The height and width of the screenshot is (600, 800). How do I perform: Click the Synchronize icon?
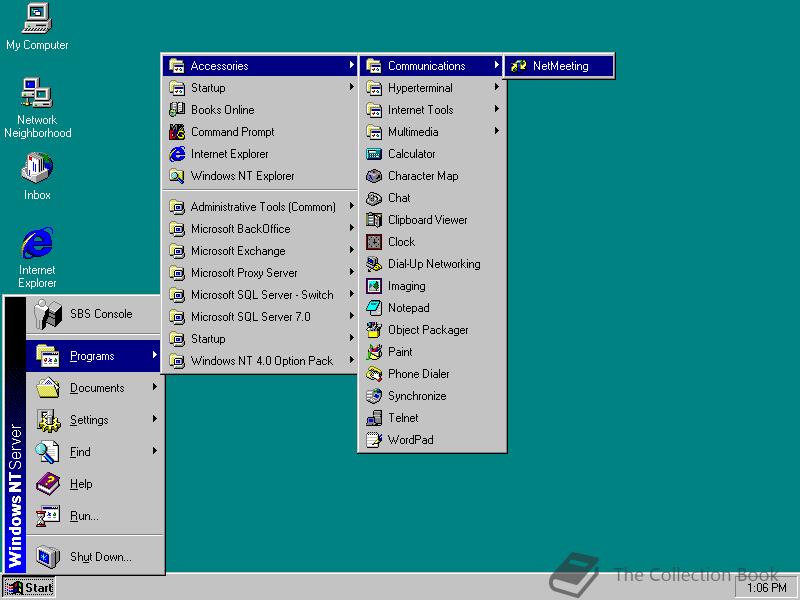coord(374,395)
